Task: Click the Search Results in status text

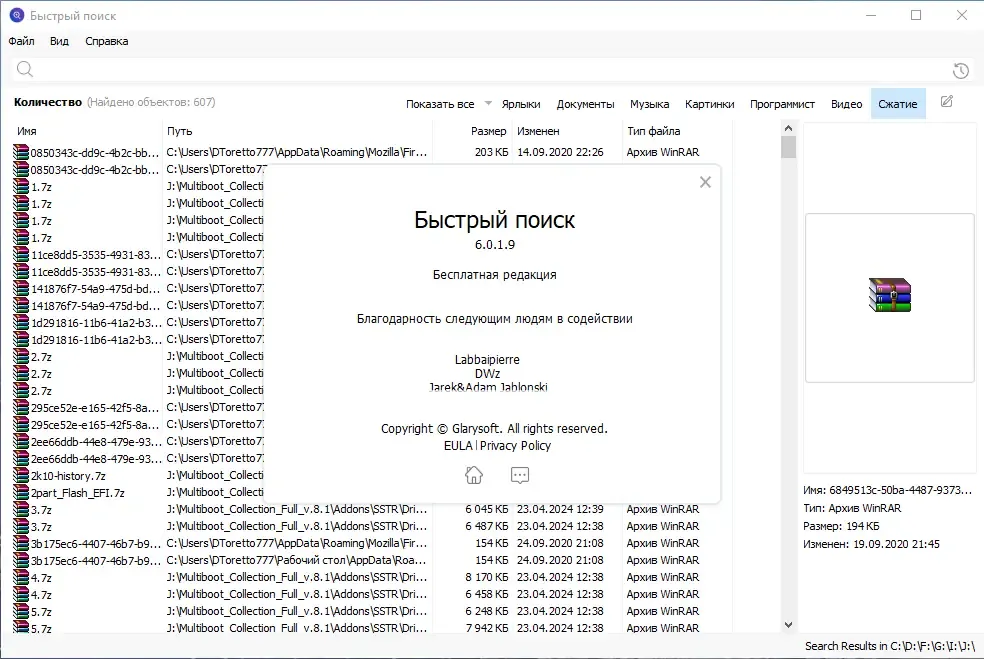Action: 890,646
